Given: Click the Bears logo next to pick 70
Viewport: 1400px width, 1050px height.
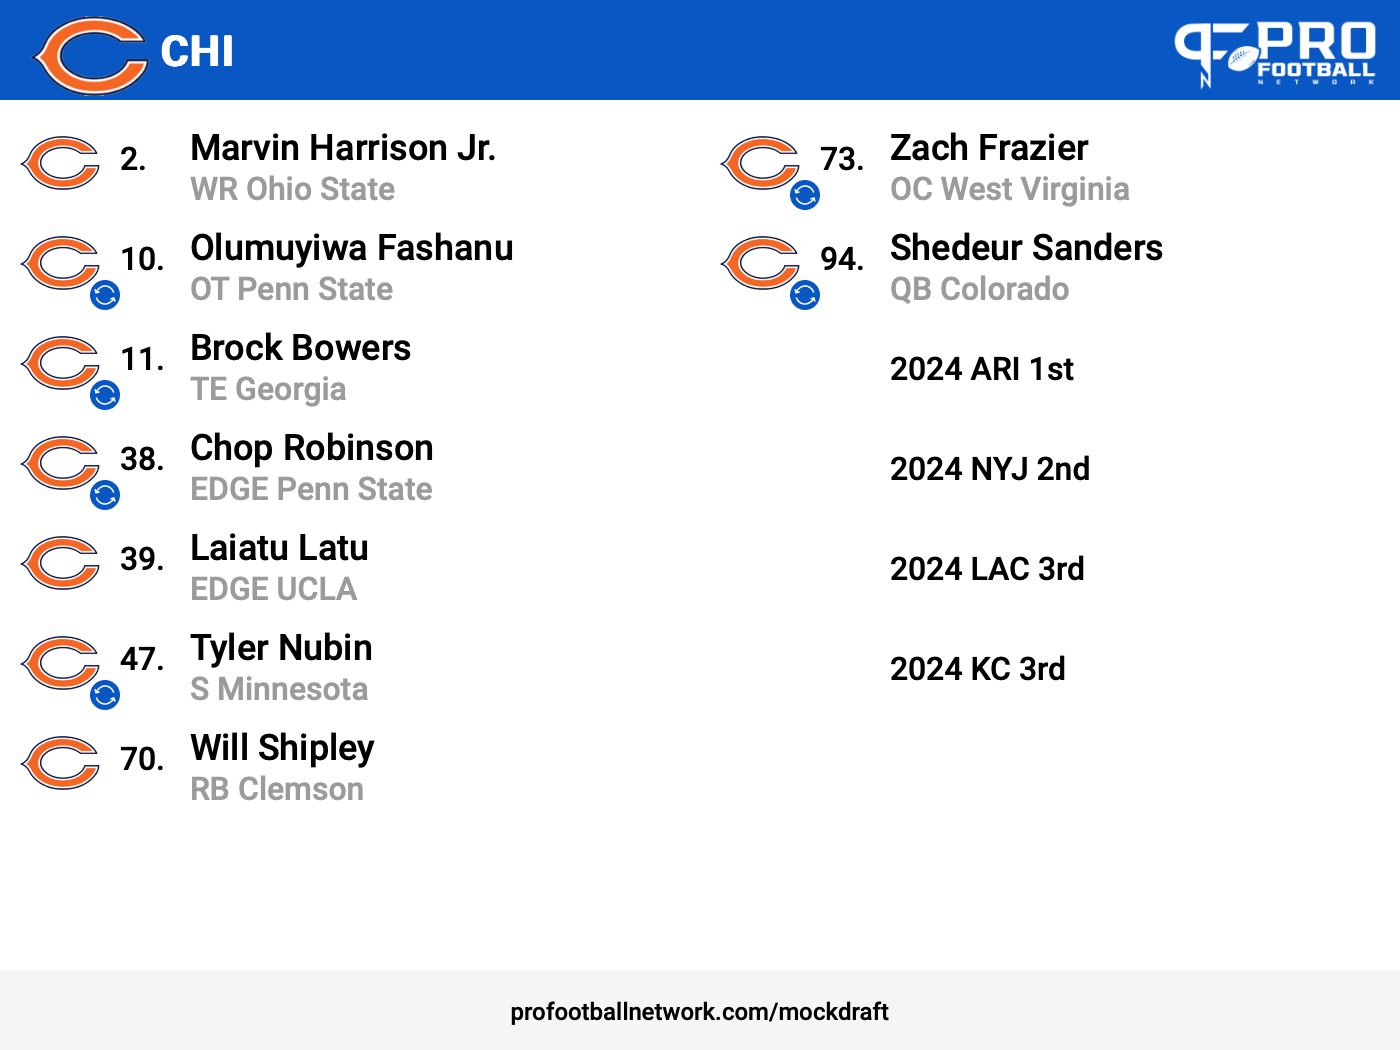Looking at the screenshot, I should pos(60,763).
